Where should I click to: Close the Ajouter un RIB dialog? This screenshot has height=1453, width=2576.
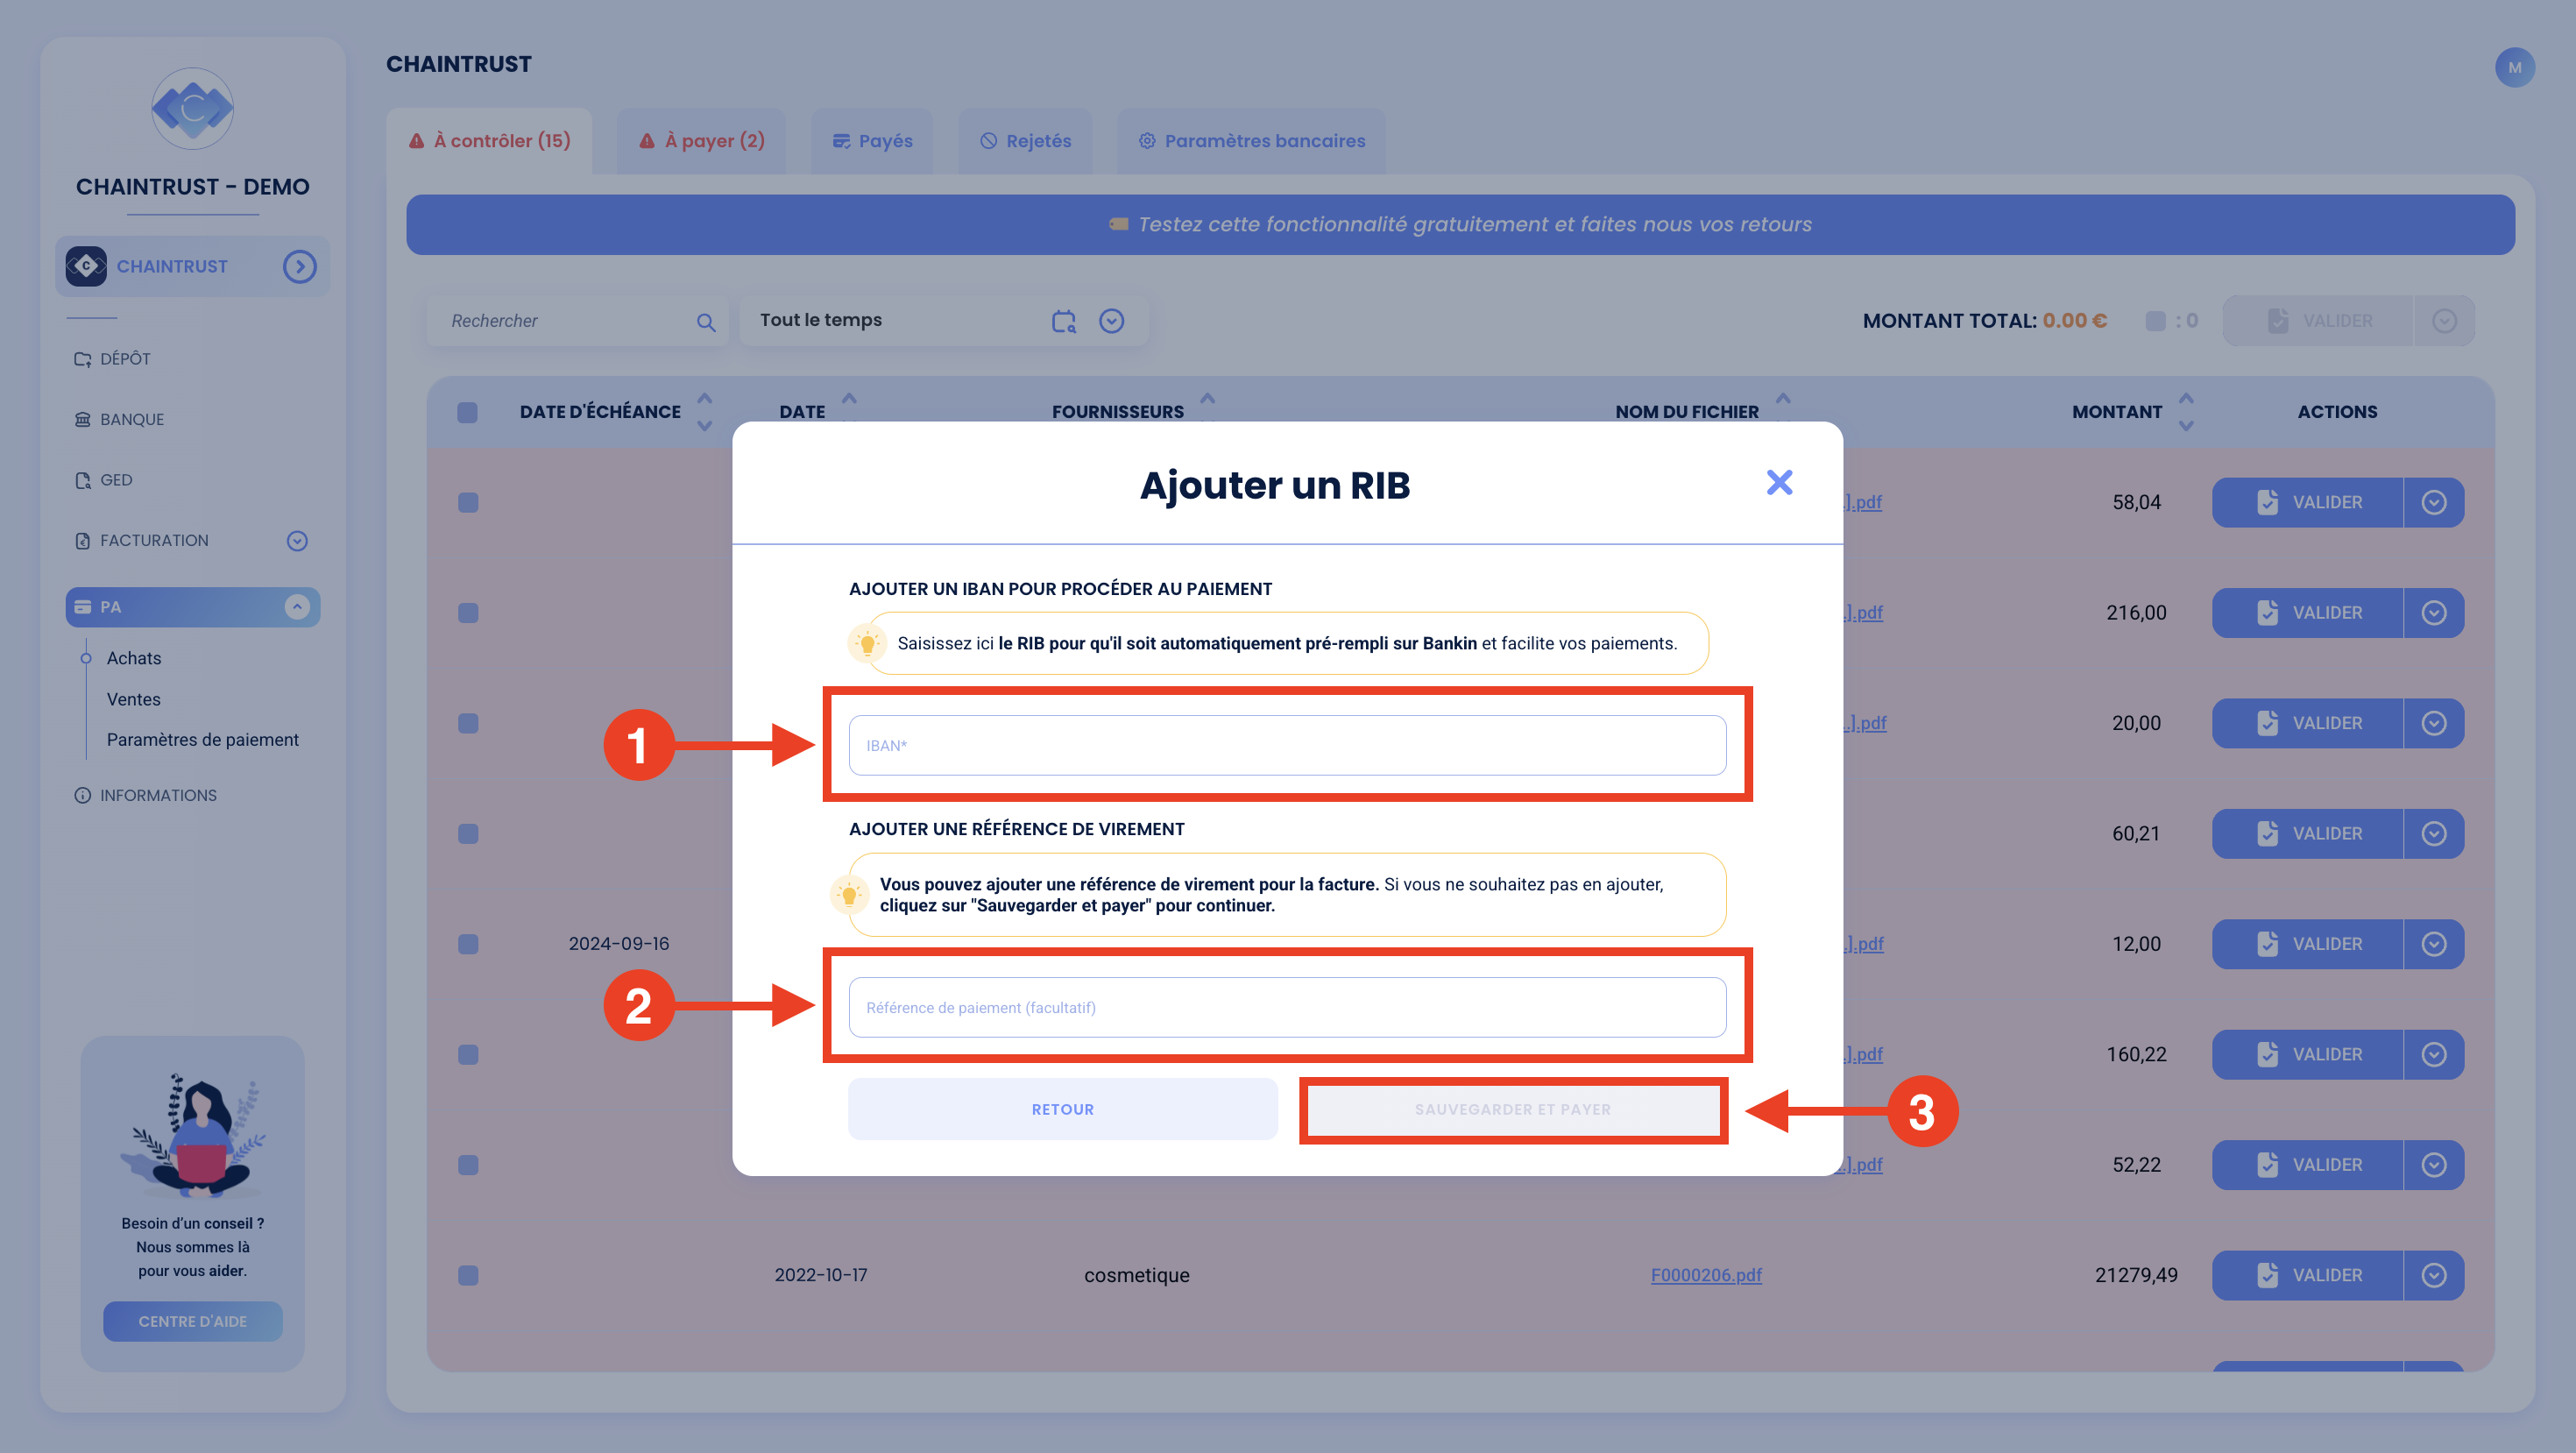(x=1779, y=483)
